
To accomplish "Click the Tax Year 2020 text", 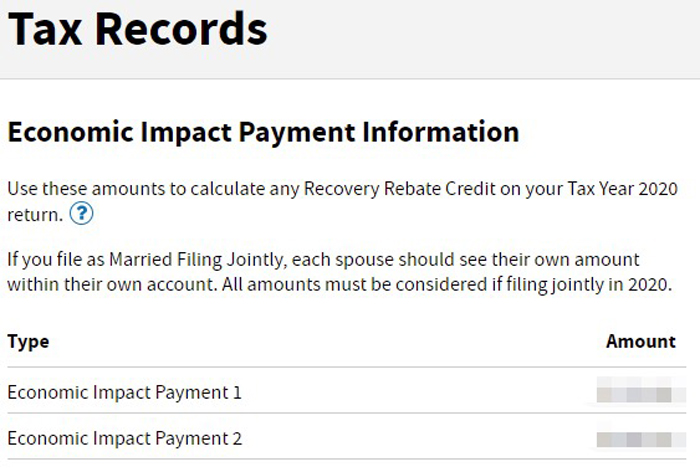I will (623, 188).
